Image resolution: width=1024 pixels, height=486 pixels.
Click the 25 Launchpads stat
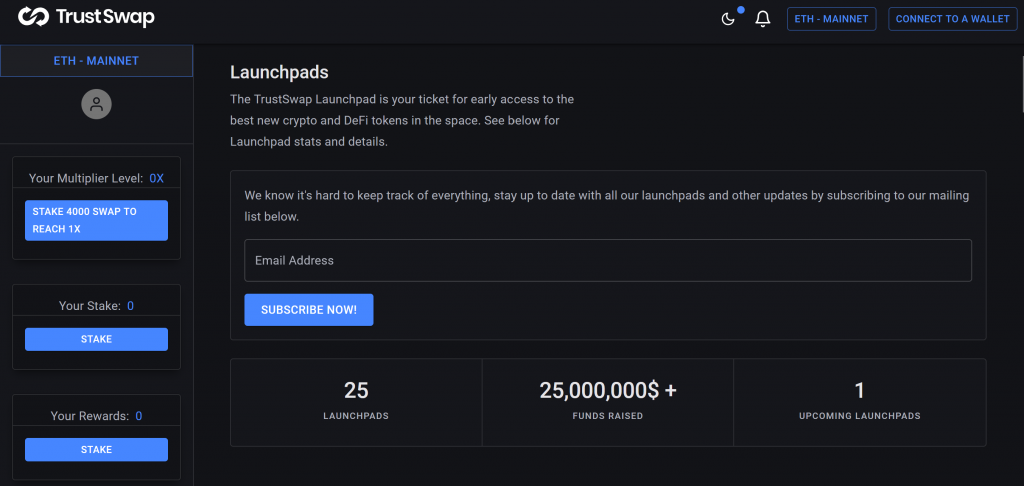(357, 402)
